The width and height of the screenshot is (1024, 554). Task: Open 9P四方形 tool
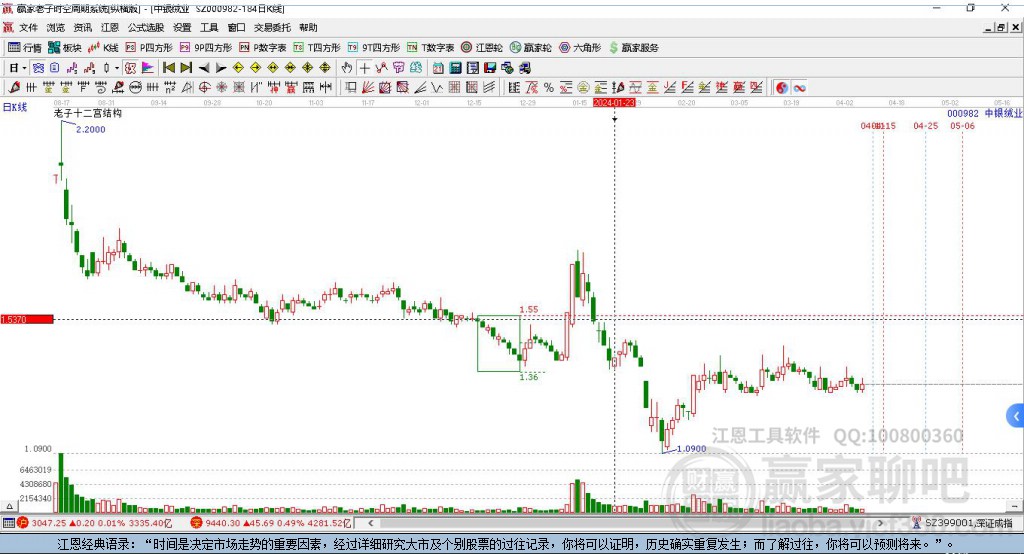tap(206, 48)
